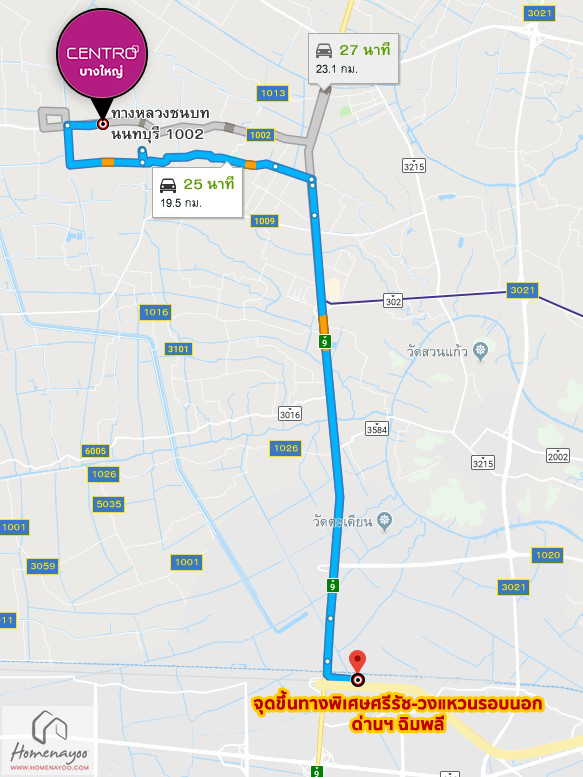Click the green route 9 shield near 302
Viewport: 583px width, 777px height.
pyautogui.click(x=325, y=341)
